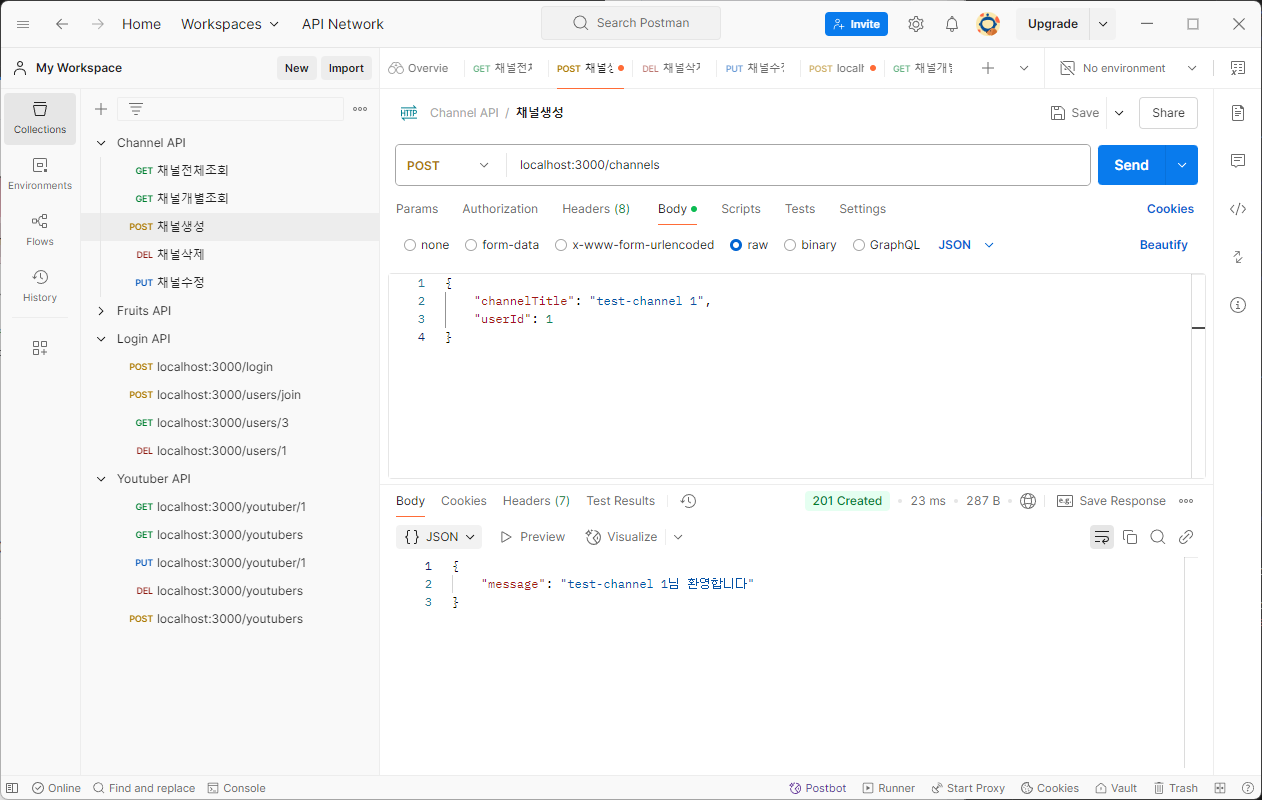Screen dimensions: 1262x800
Task: Open the Upgrade arrow dropdown
Action: (1103, 24)
